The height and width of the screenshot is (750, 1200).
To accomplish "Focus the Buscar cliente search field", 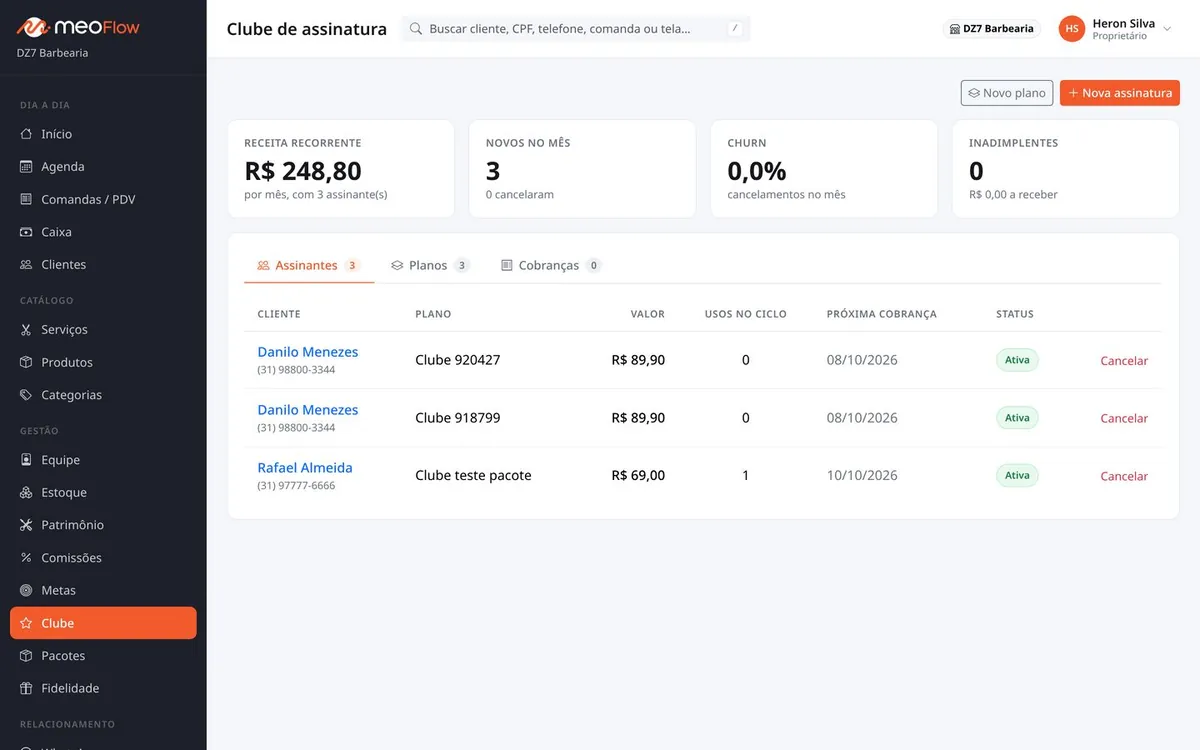I will [x=576, y=29].
